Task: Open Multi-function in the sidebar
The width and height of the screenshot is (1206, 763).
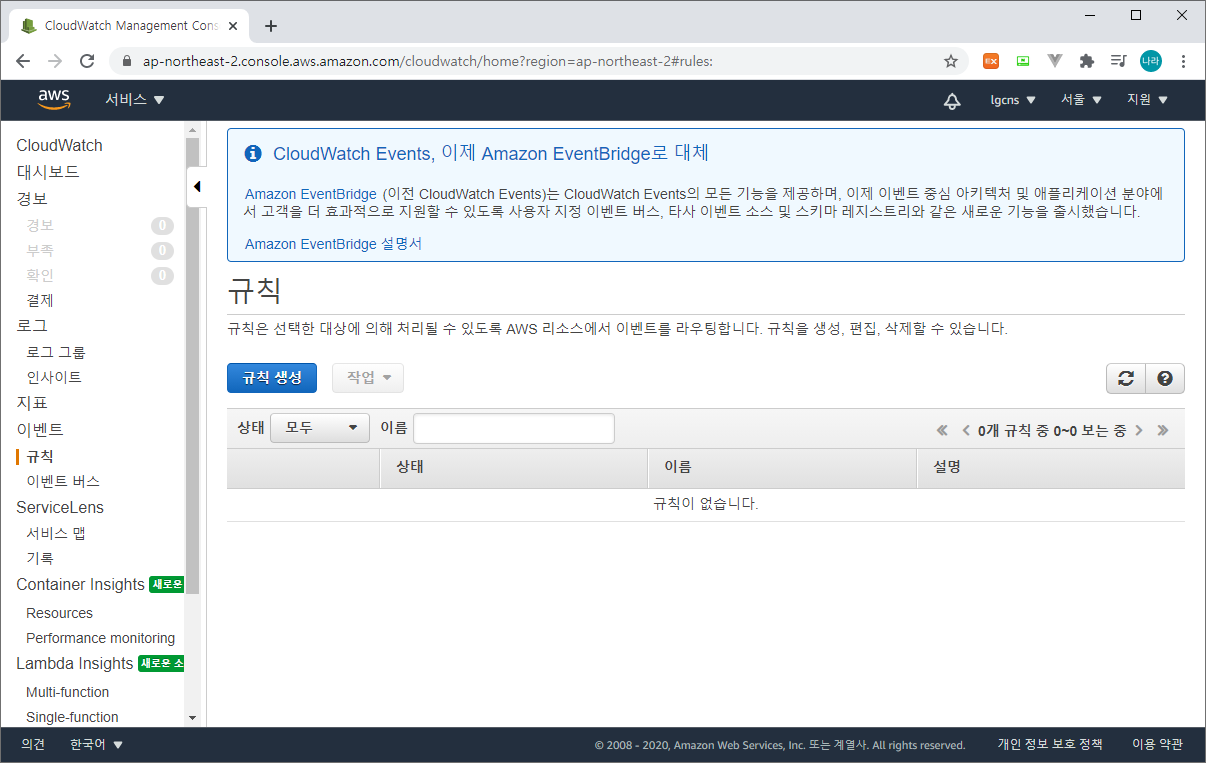Action: 67,692
